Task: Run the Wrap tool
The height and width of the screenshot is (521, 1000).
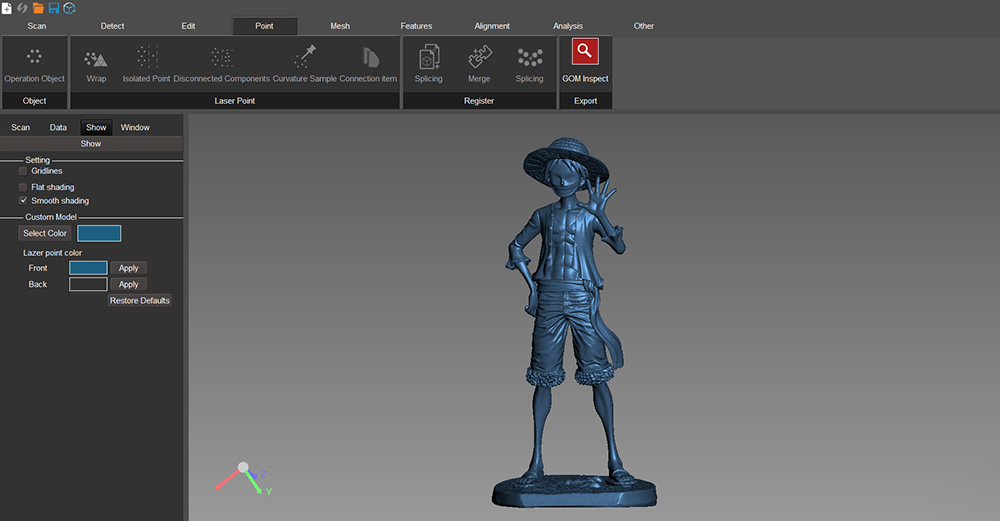Action: point(96,64)
